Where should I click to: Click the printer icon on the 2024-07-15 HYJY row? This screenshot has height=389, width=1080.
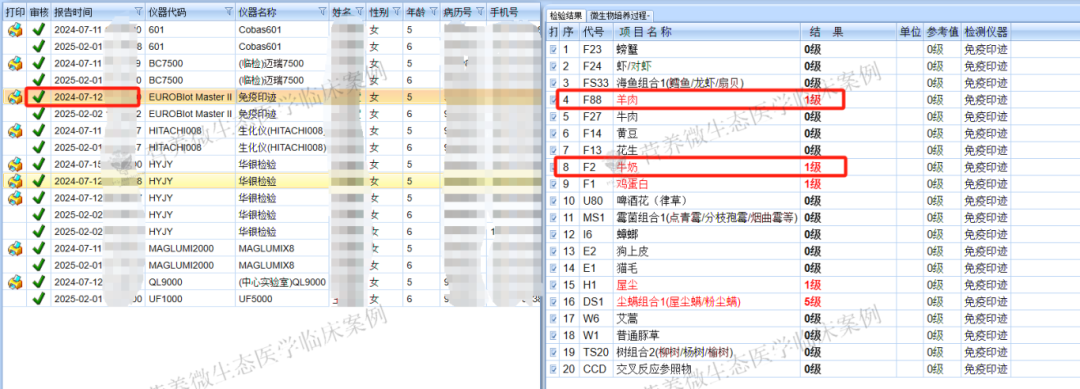[14, 165]
